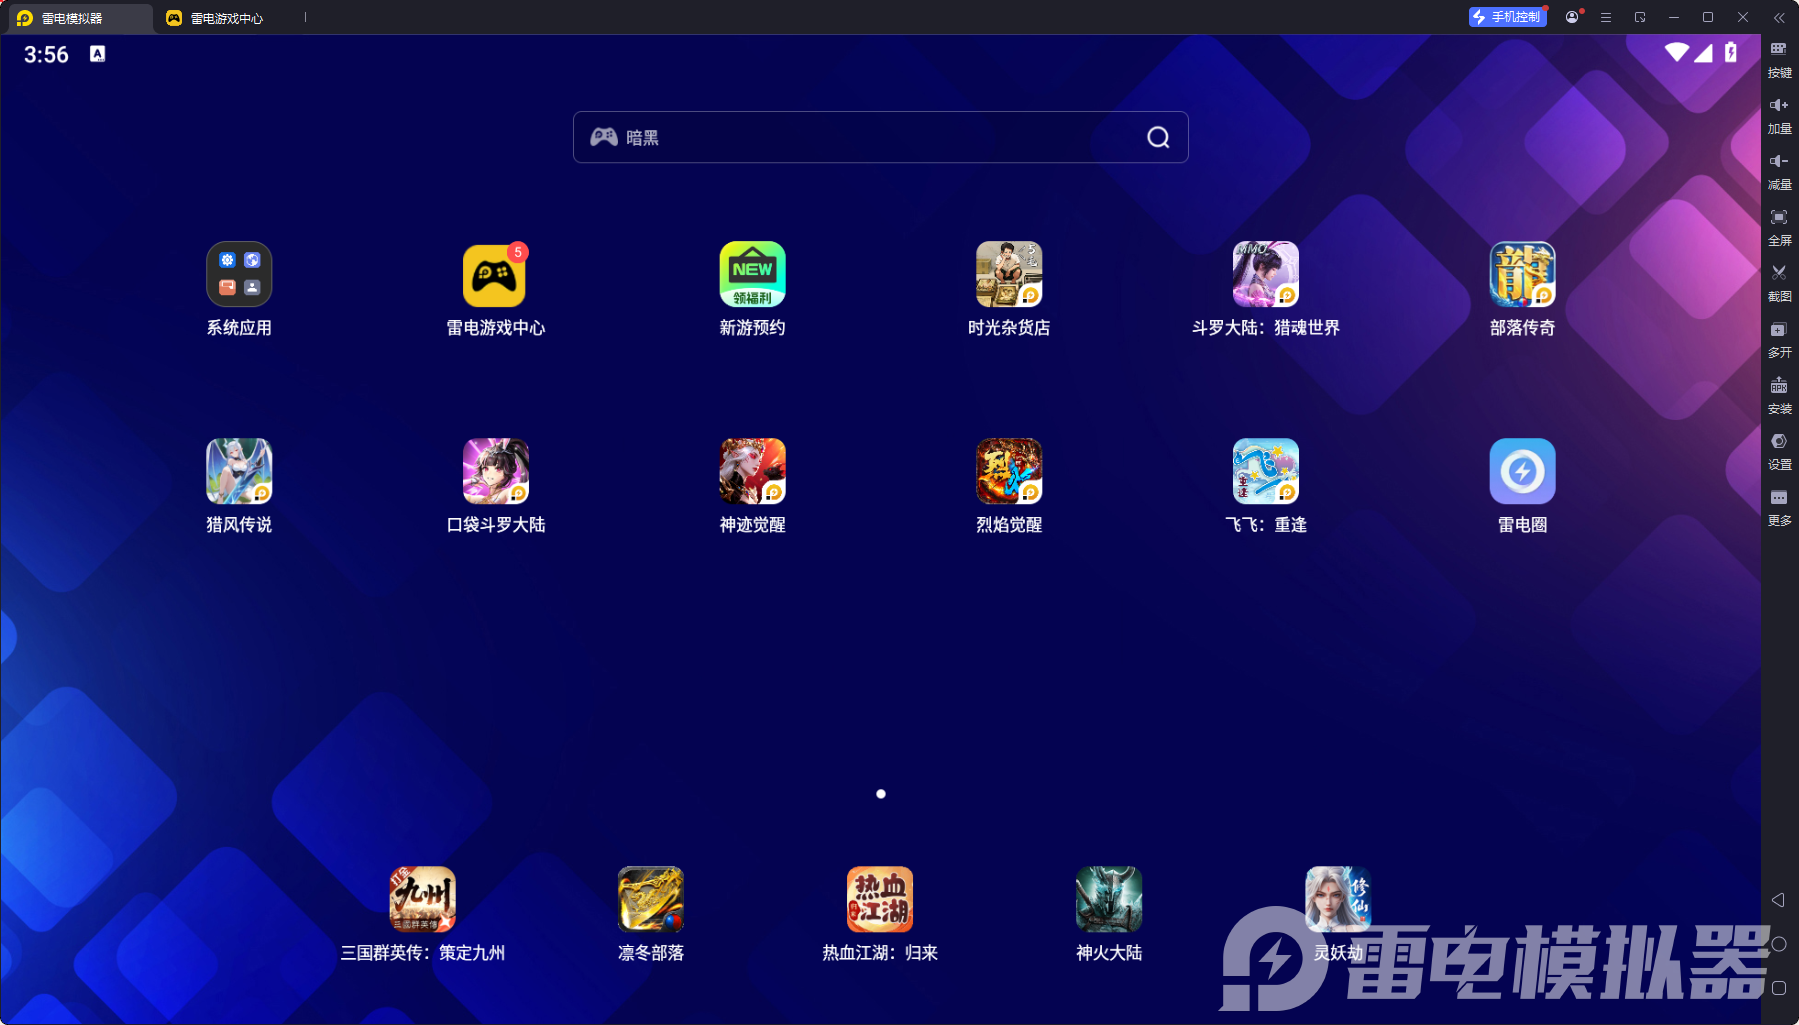1799x1025 pixels.
Task: Launch 口袋斗罗大陆 game
Action: point(495,471)
